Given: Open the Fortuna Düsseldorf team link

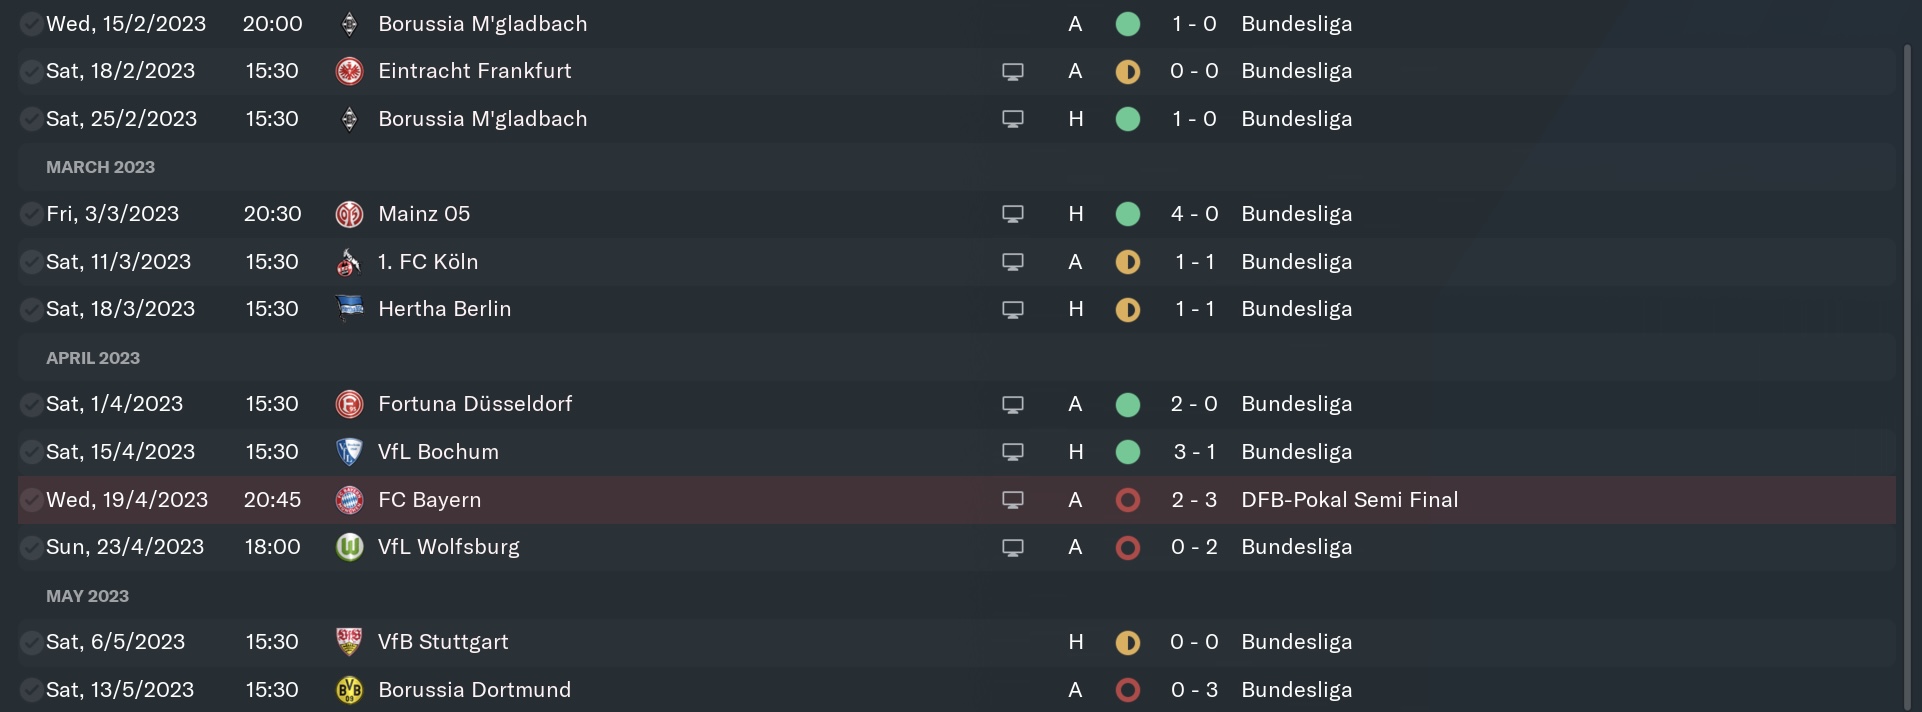Looking at the screenshot, I should click(475, 404).
